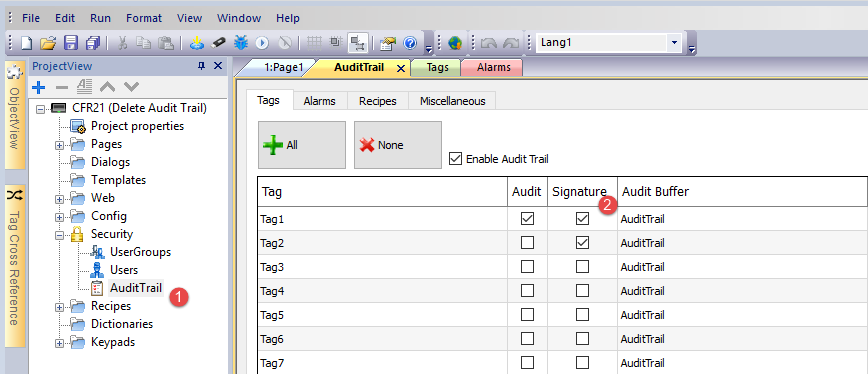Viewport: 868px width, 374px height.
Task: Click the None button with the red X
Action: (398, 145)
